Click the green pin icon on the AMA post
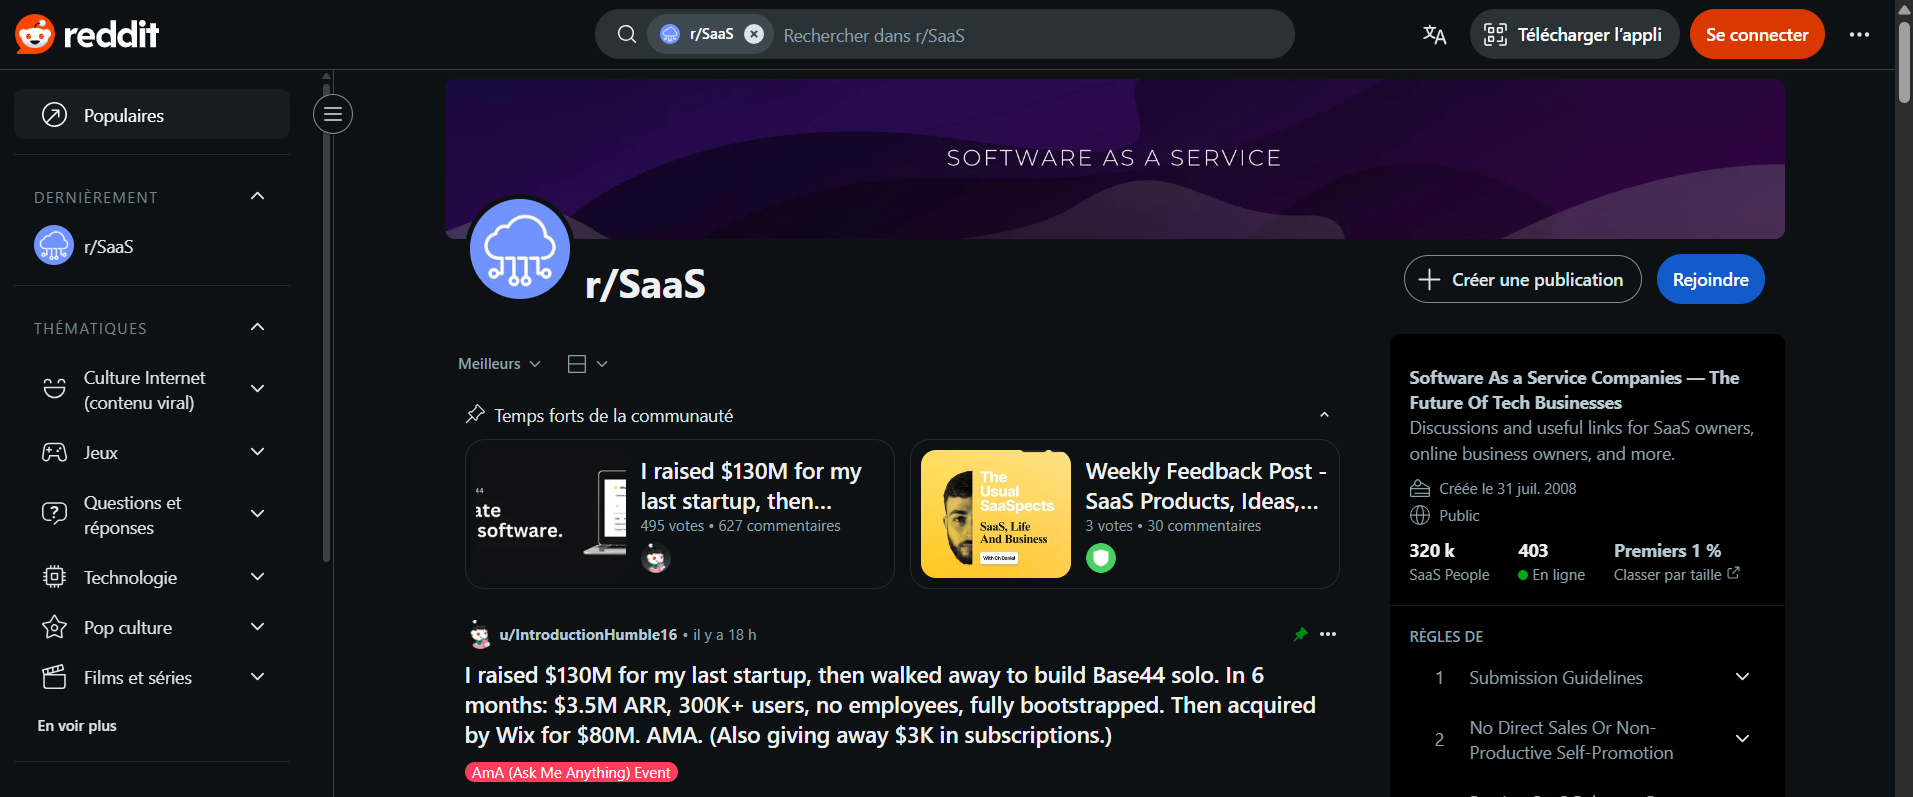Image resolution: width=1913 pixels, height=797 pixels. click(x=1300, y=633)
